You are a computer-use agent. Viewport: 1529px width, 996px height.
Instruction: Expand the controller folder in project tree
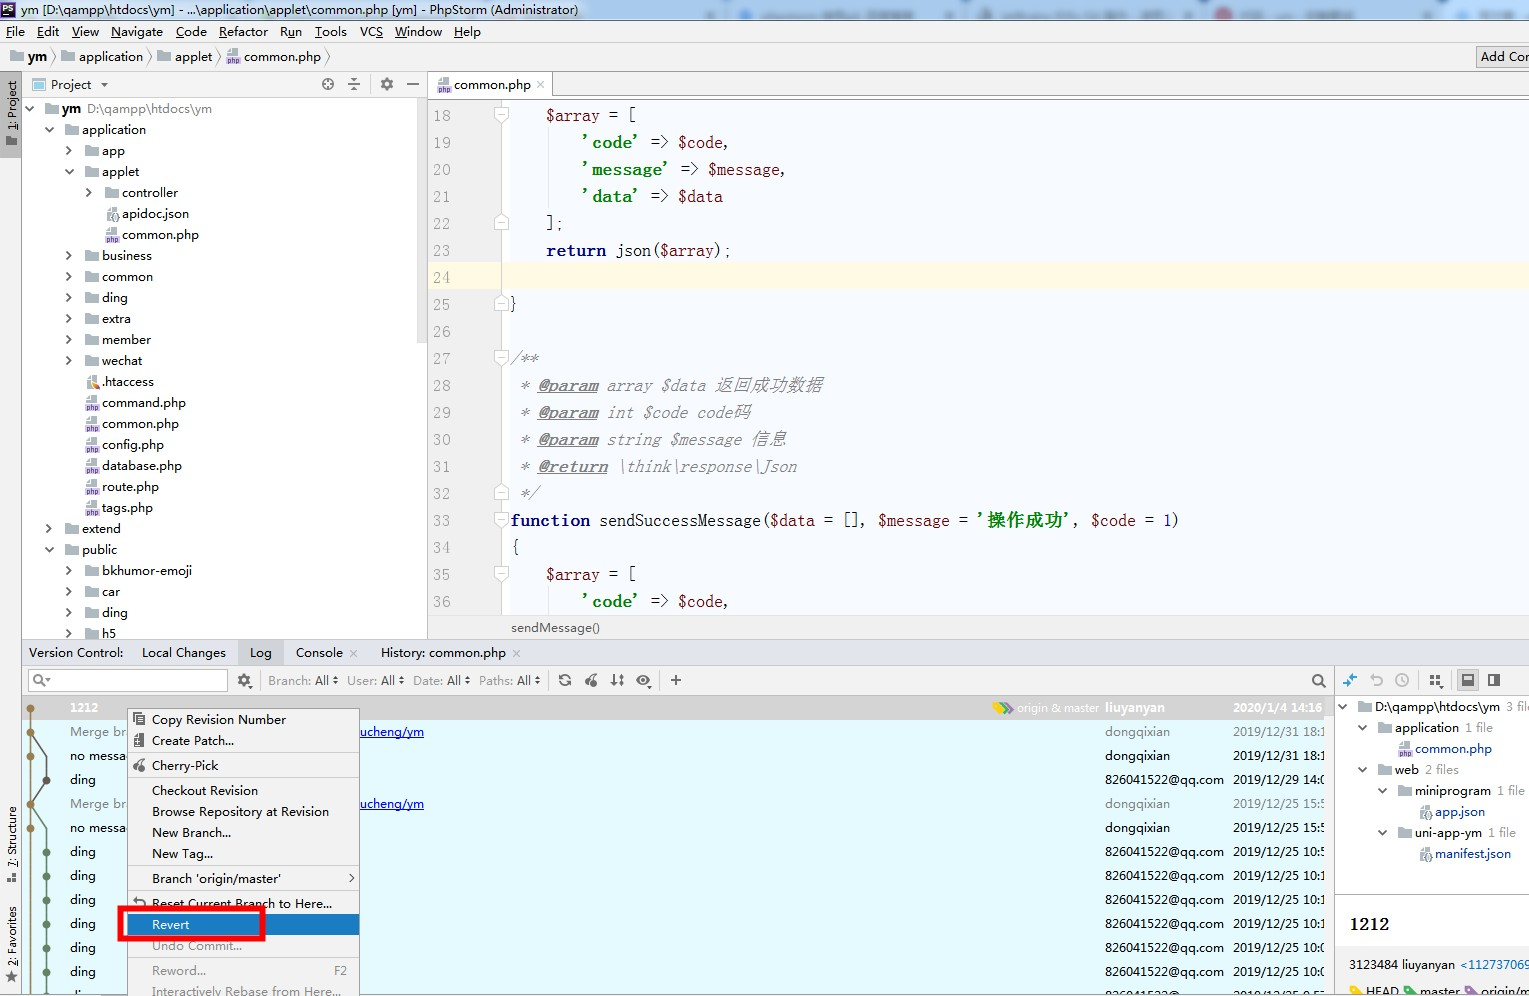[89, 193]
